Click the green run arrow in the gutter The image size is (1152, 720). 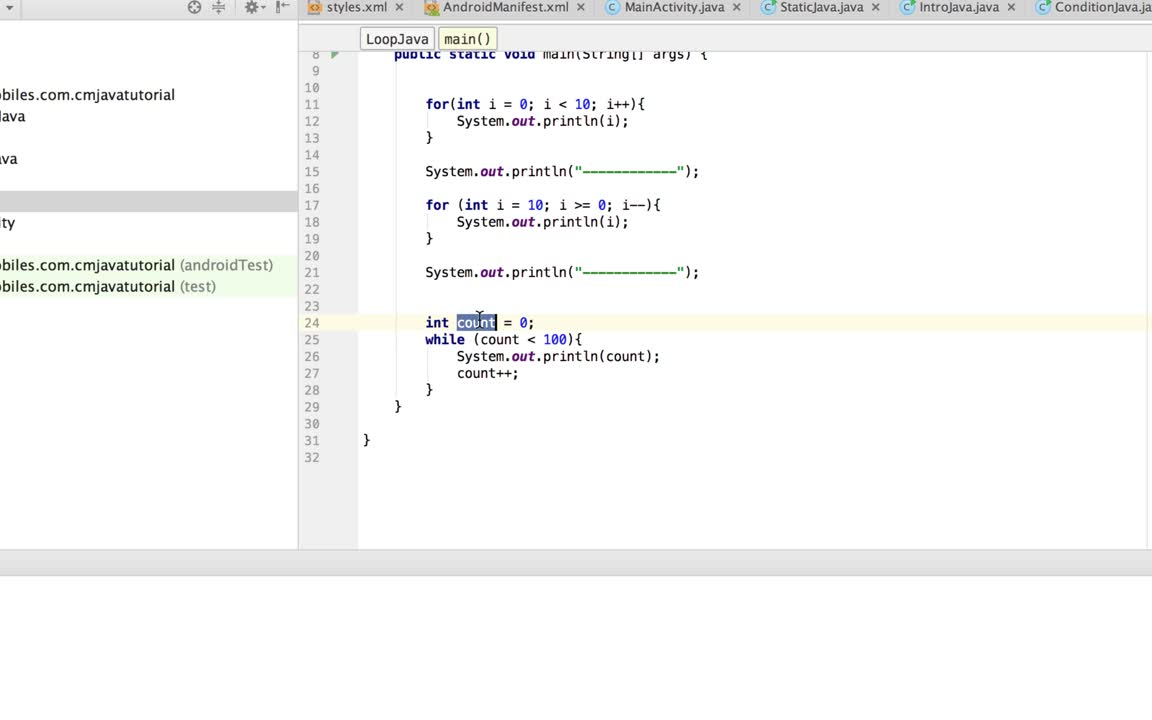coord(335,54)
